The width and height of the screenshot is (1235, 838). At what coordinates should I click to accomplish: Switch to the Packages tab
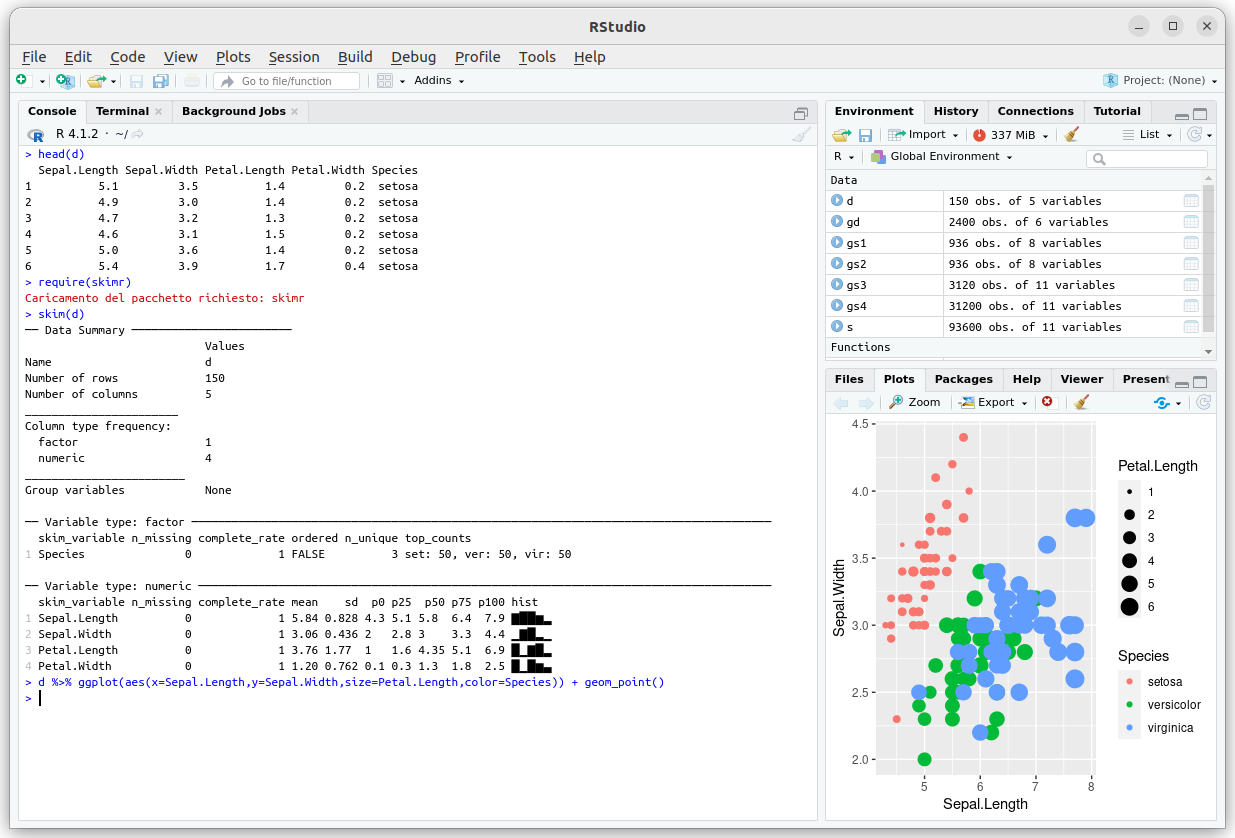(963, 379)
